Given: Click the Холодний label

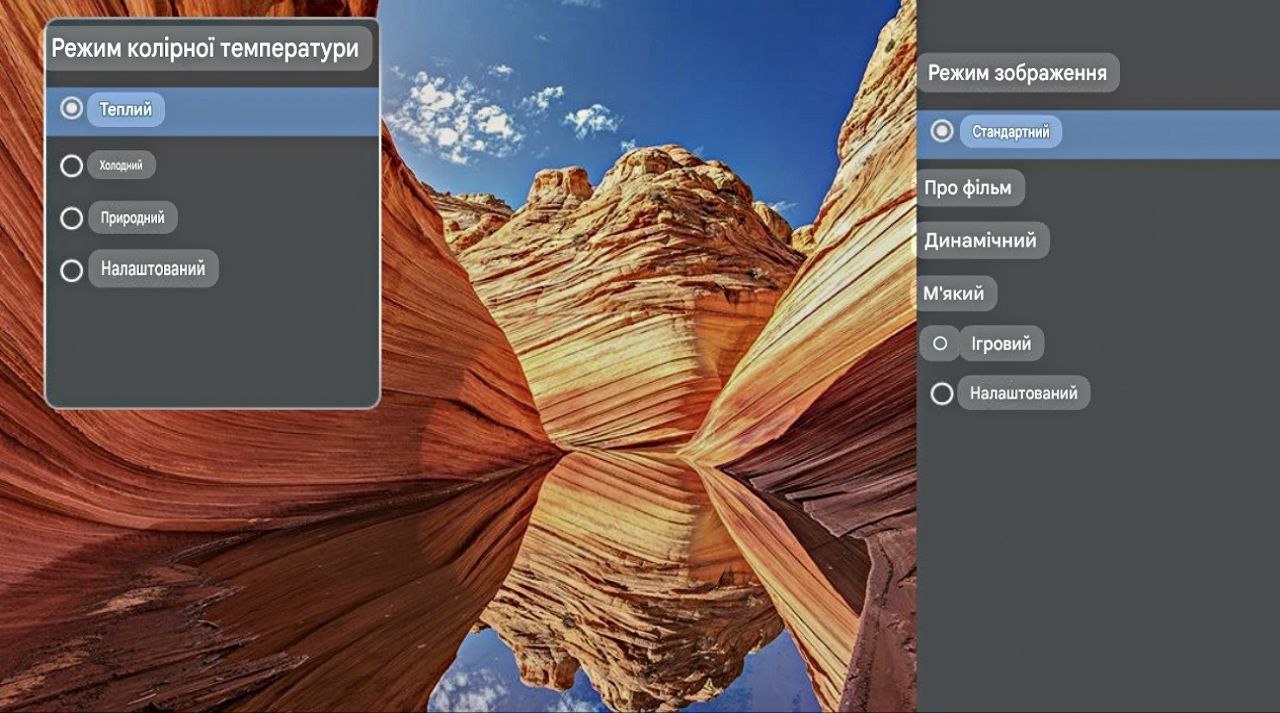Looking at the screenshot, I should 121,166.
